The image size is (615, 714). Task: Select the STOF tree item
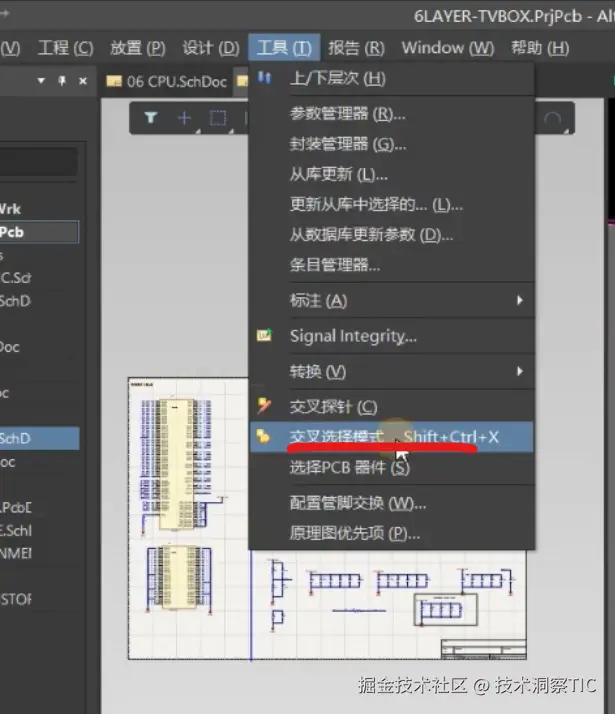click(x=16, y=599)
